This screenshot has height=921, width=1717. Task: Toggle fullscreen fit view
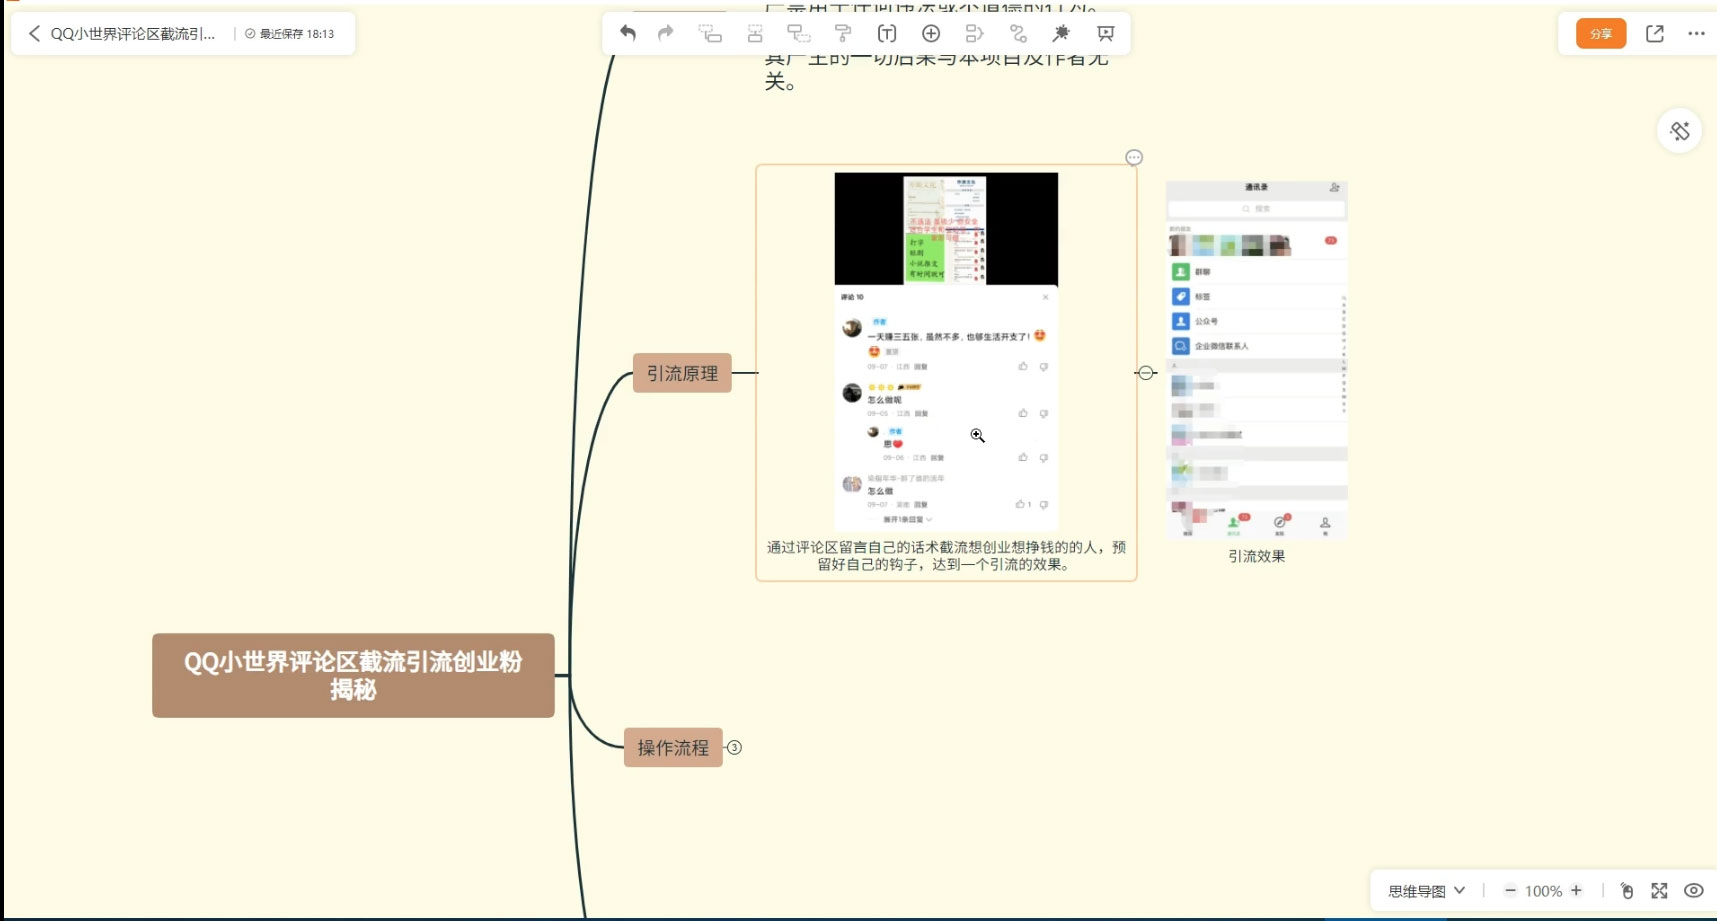point(1660,890)
